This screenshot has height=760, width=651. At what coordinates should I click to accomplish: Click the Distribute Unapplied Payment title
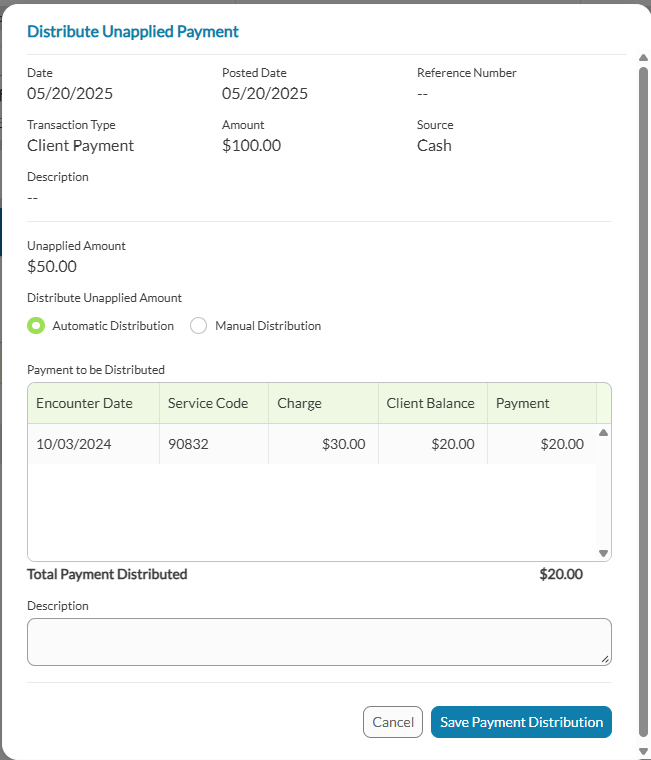pos(133,32)
